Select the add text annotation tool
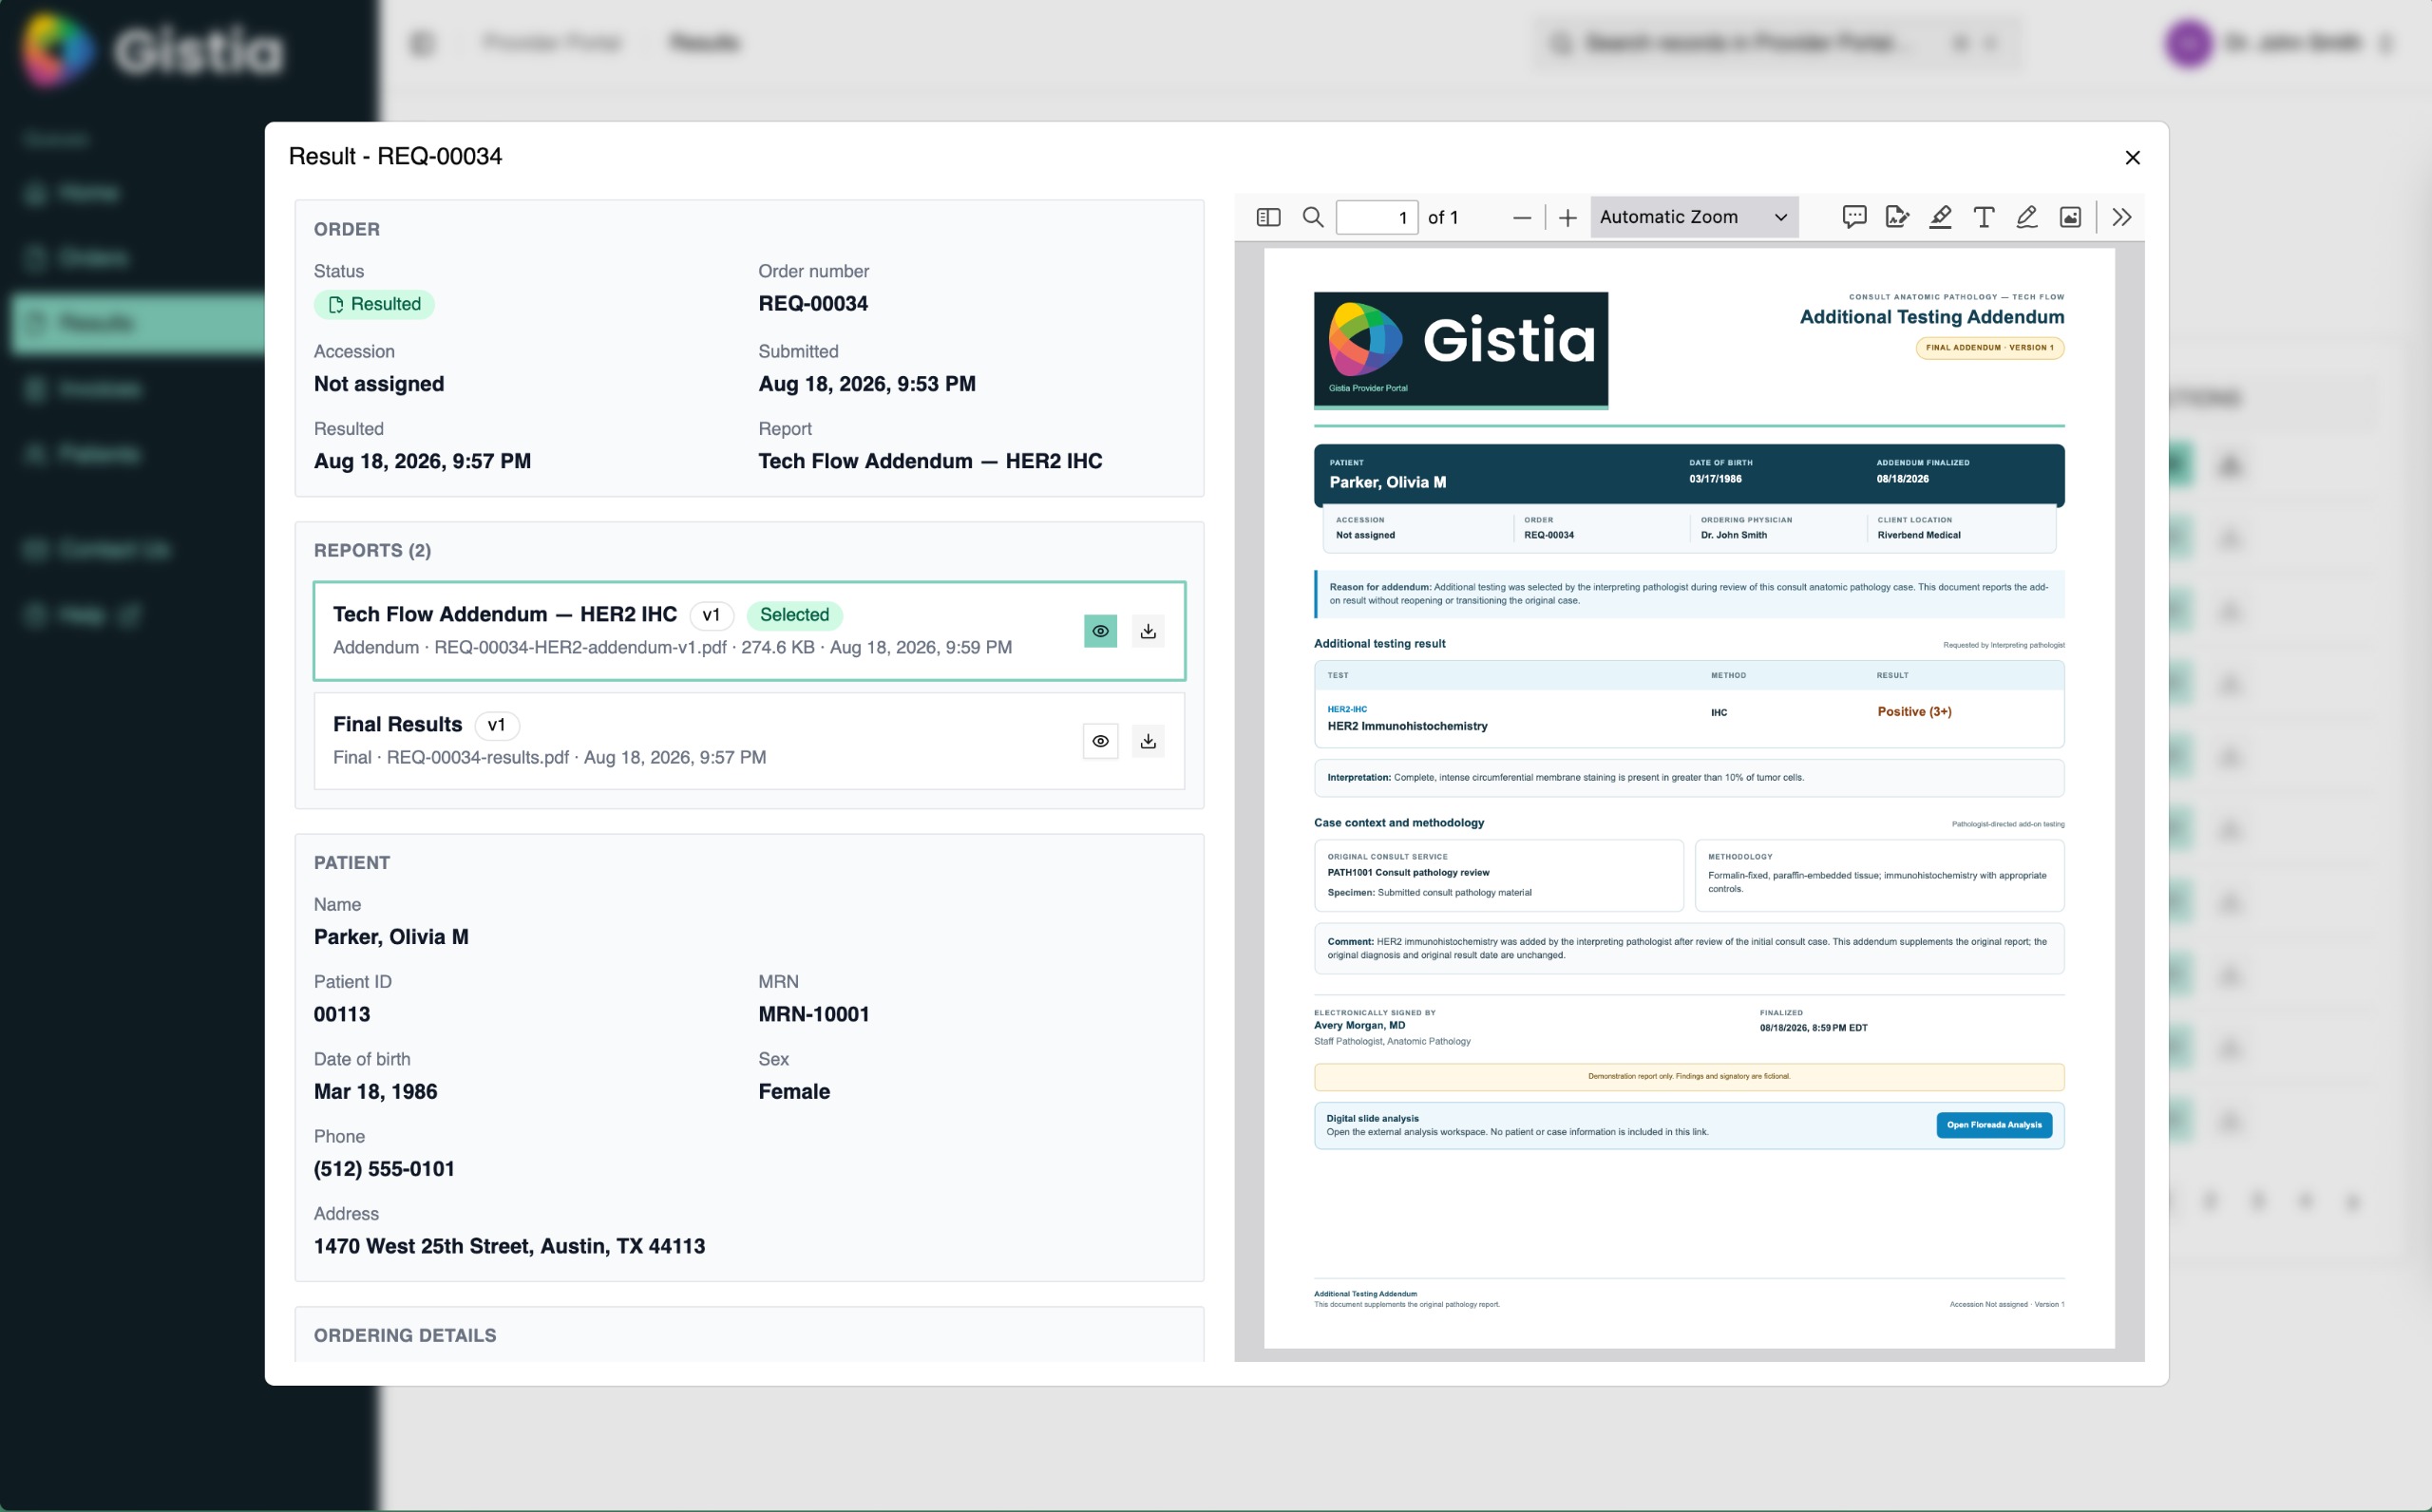The image size is (2432, 1512). tap(1984, 217)
